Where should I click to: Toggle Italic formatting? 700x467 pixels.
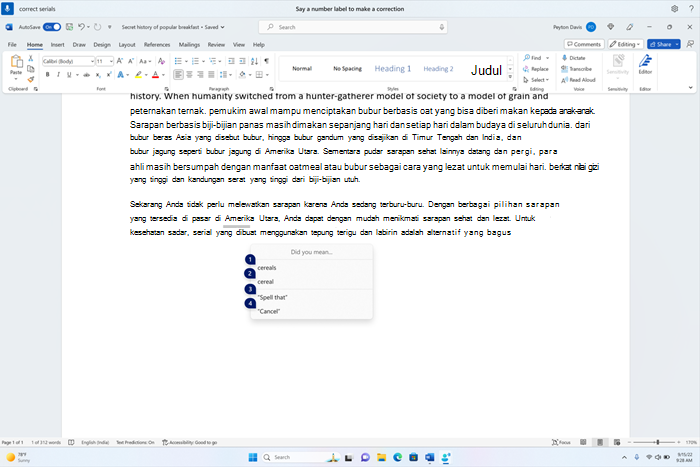click(x=58, y=75)
